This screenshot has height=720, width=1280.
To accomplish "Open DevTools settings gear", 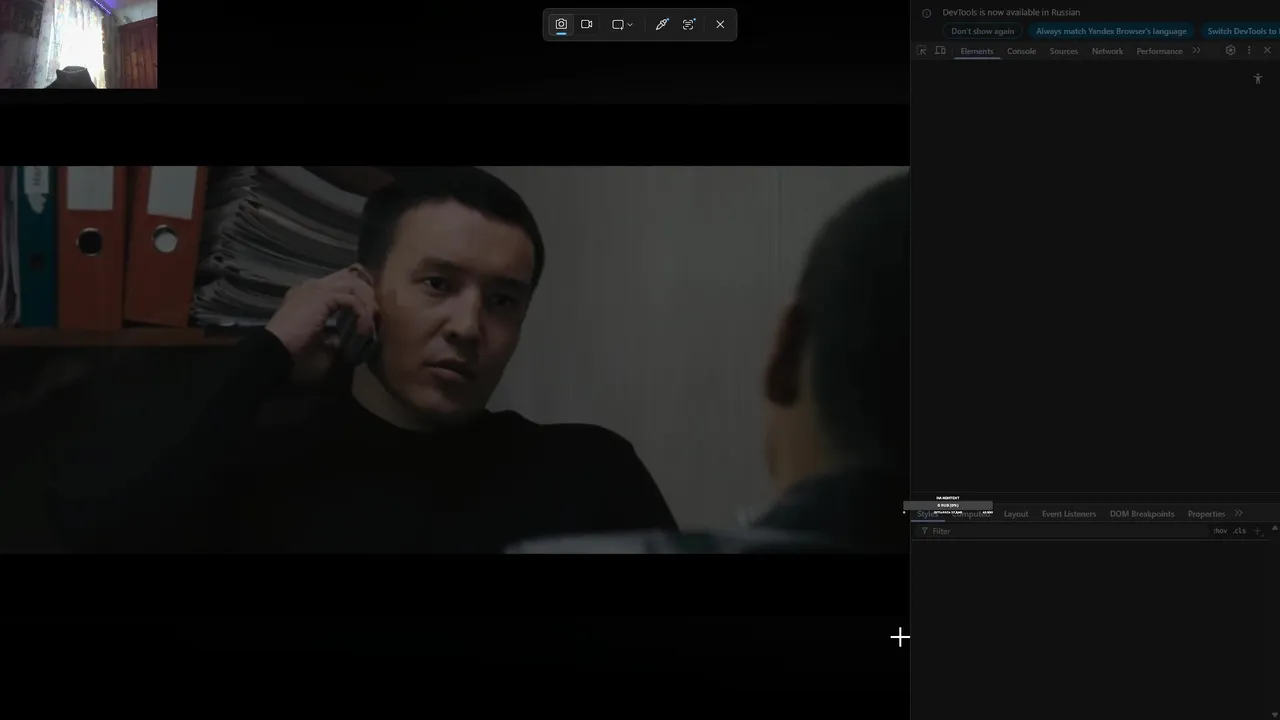I will (1230, 51).
